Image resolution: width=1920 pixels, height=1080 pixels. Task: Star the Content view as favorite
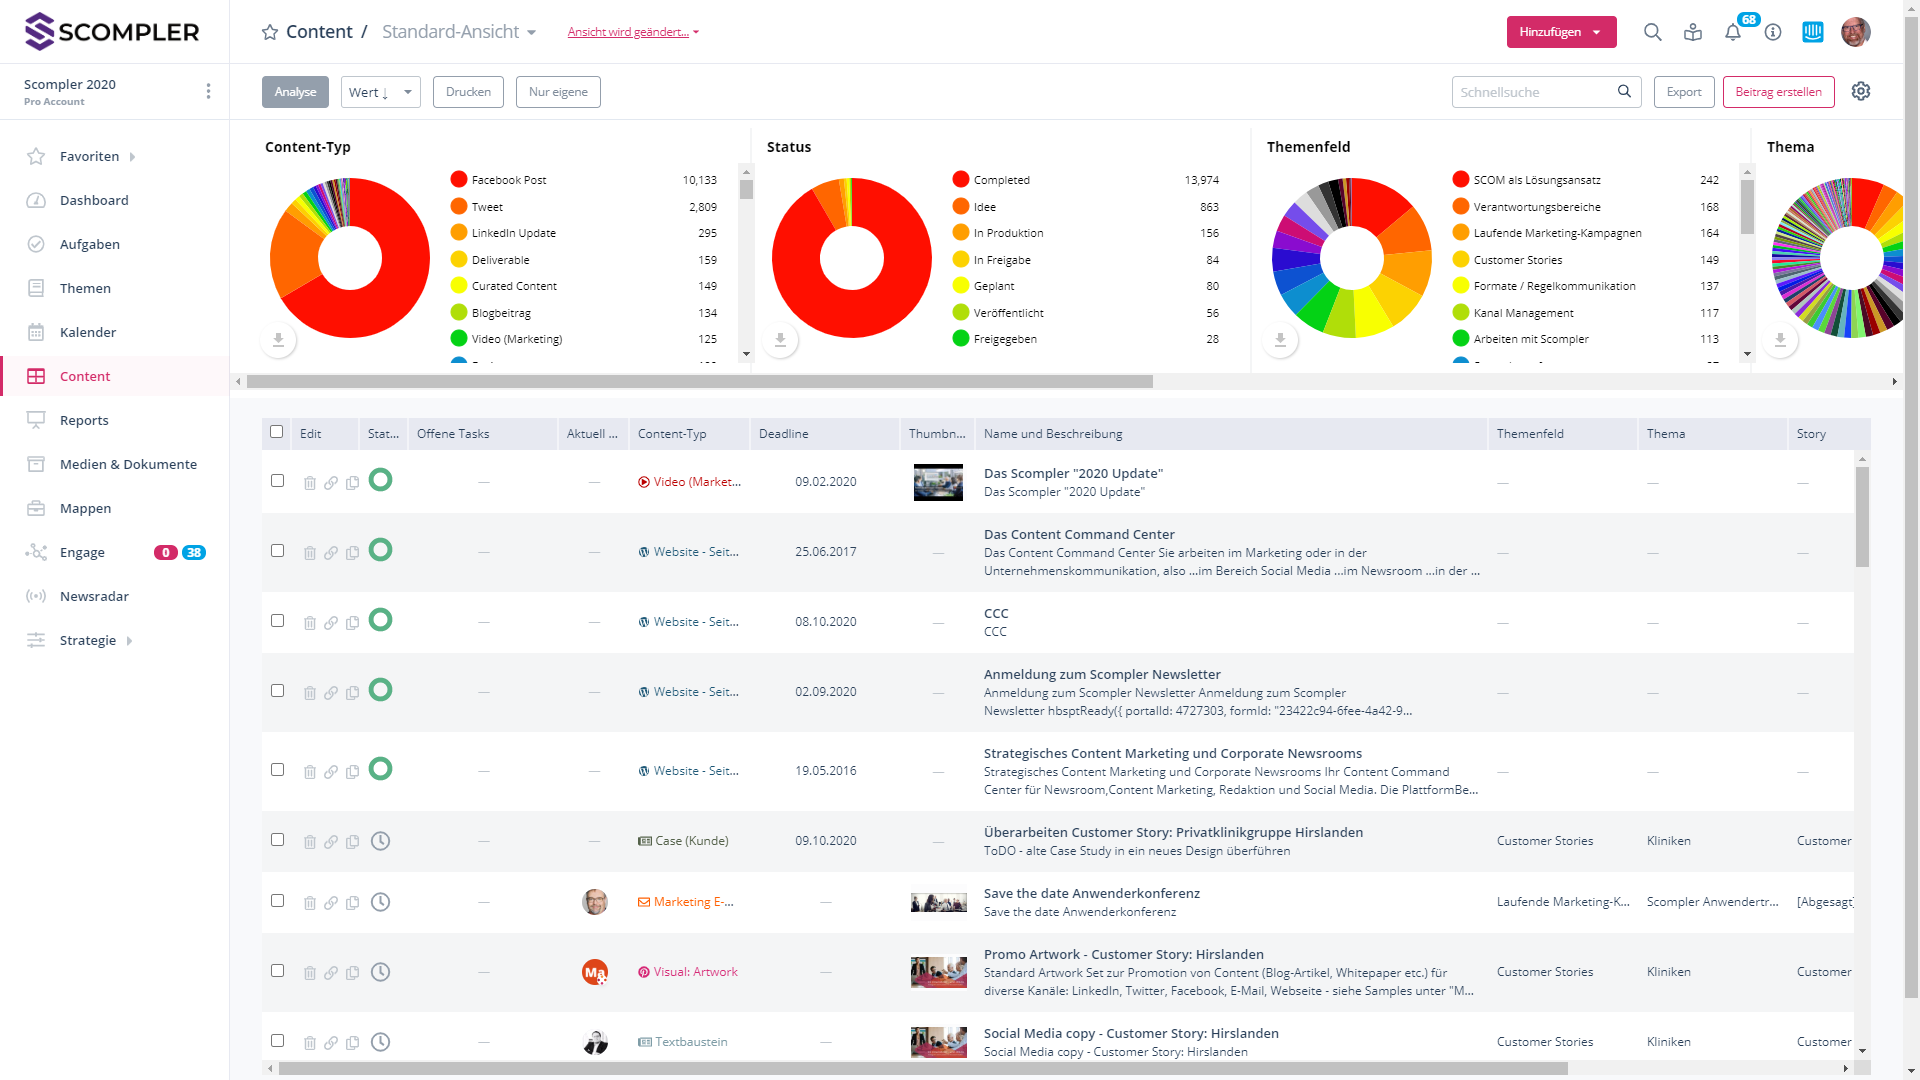(270, 32)
